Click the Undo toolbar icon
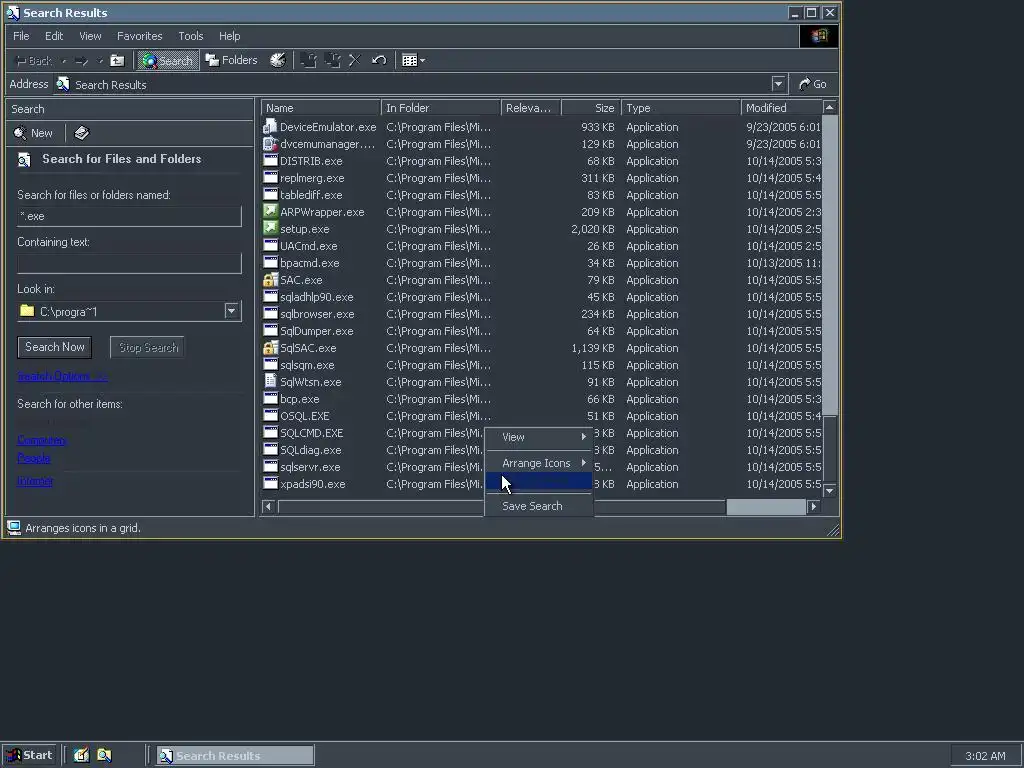This screenshot has width=1024, height=768. 379,61
